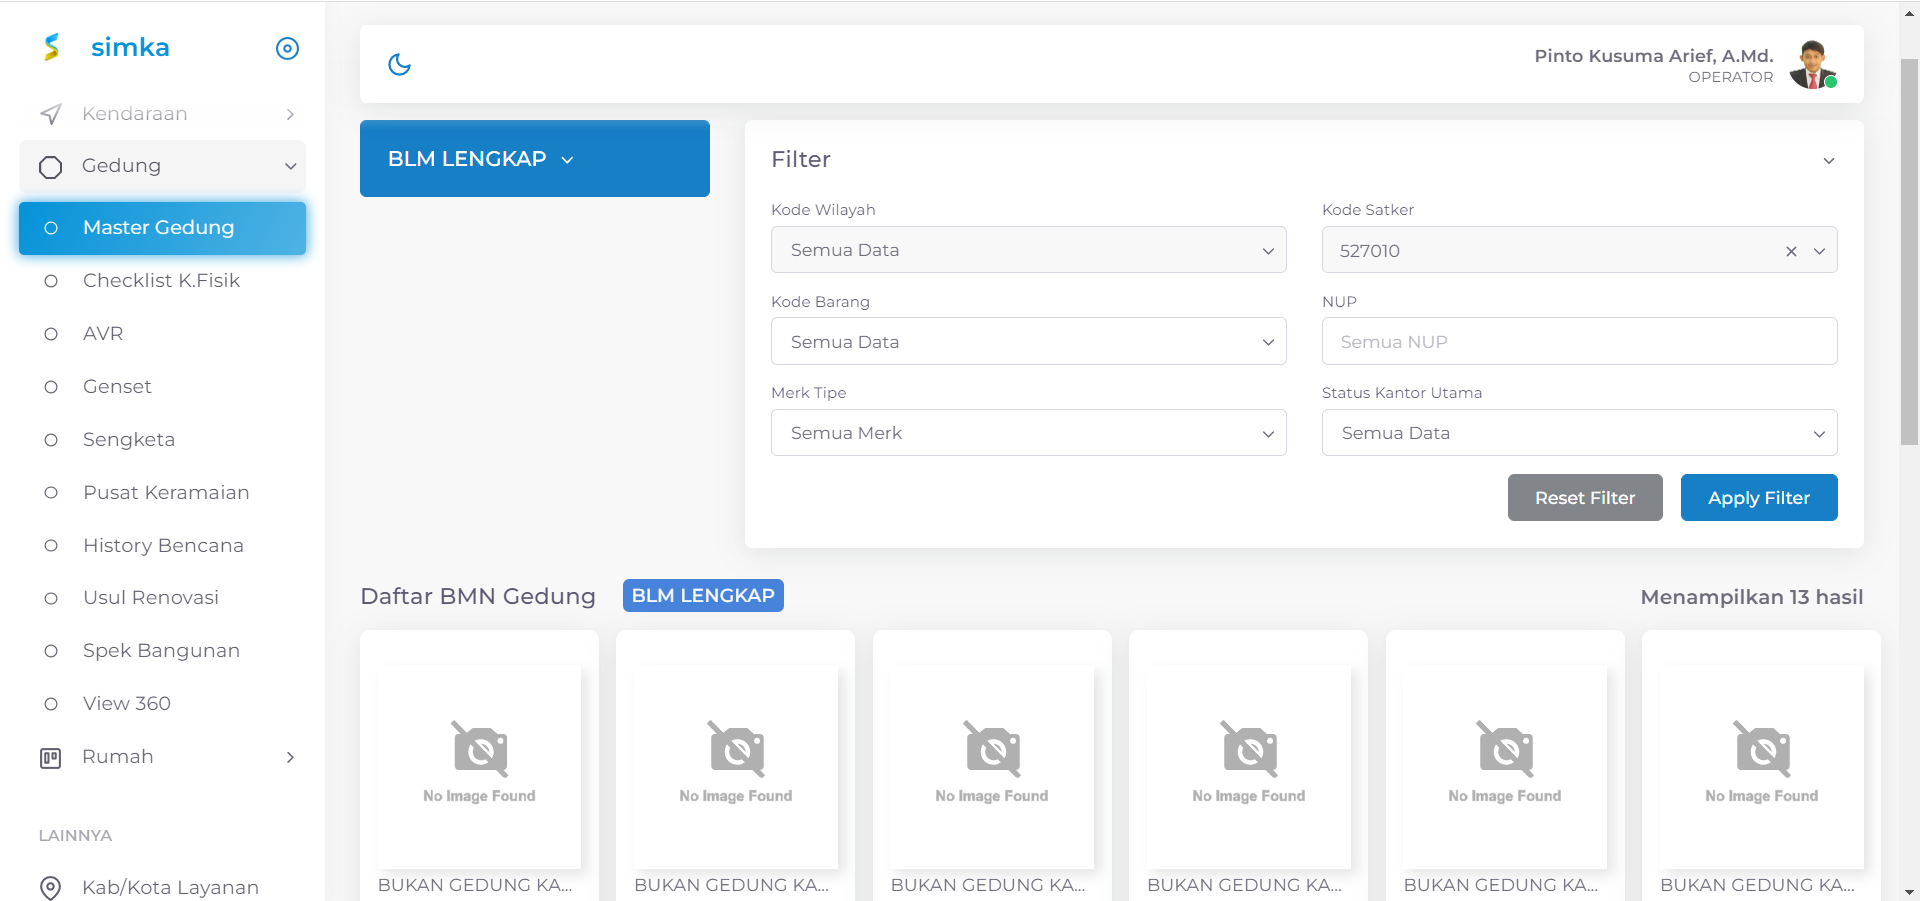Click the Rumah building icon
Viewport: 1920px width, 901px height.
[x=51, y=758]
